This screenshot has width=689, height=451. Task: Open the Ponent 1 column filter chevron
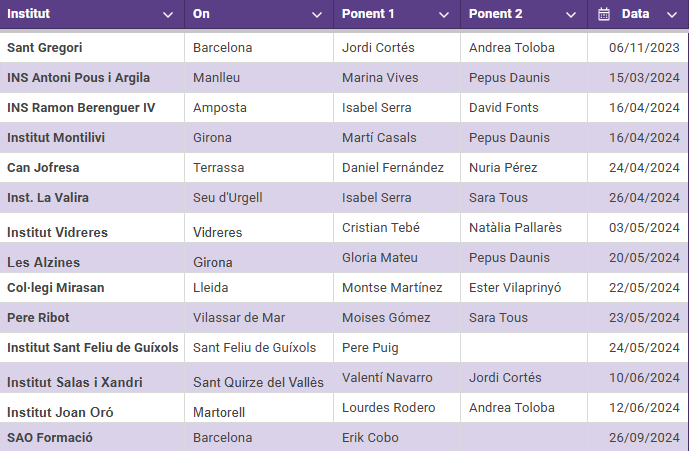coord(444,15)
